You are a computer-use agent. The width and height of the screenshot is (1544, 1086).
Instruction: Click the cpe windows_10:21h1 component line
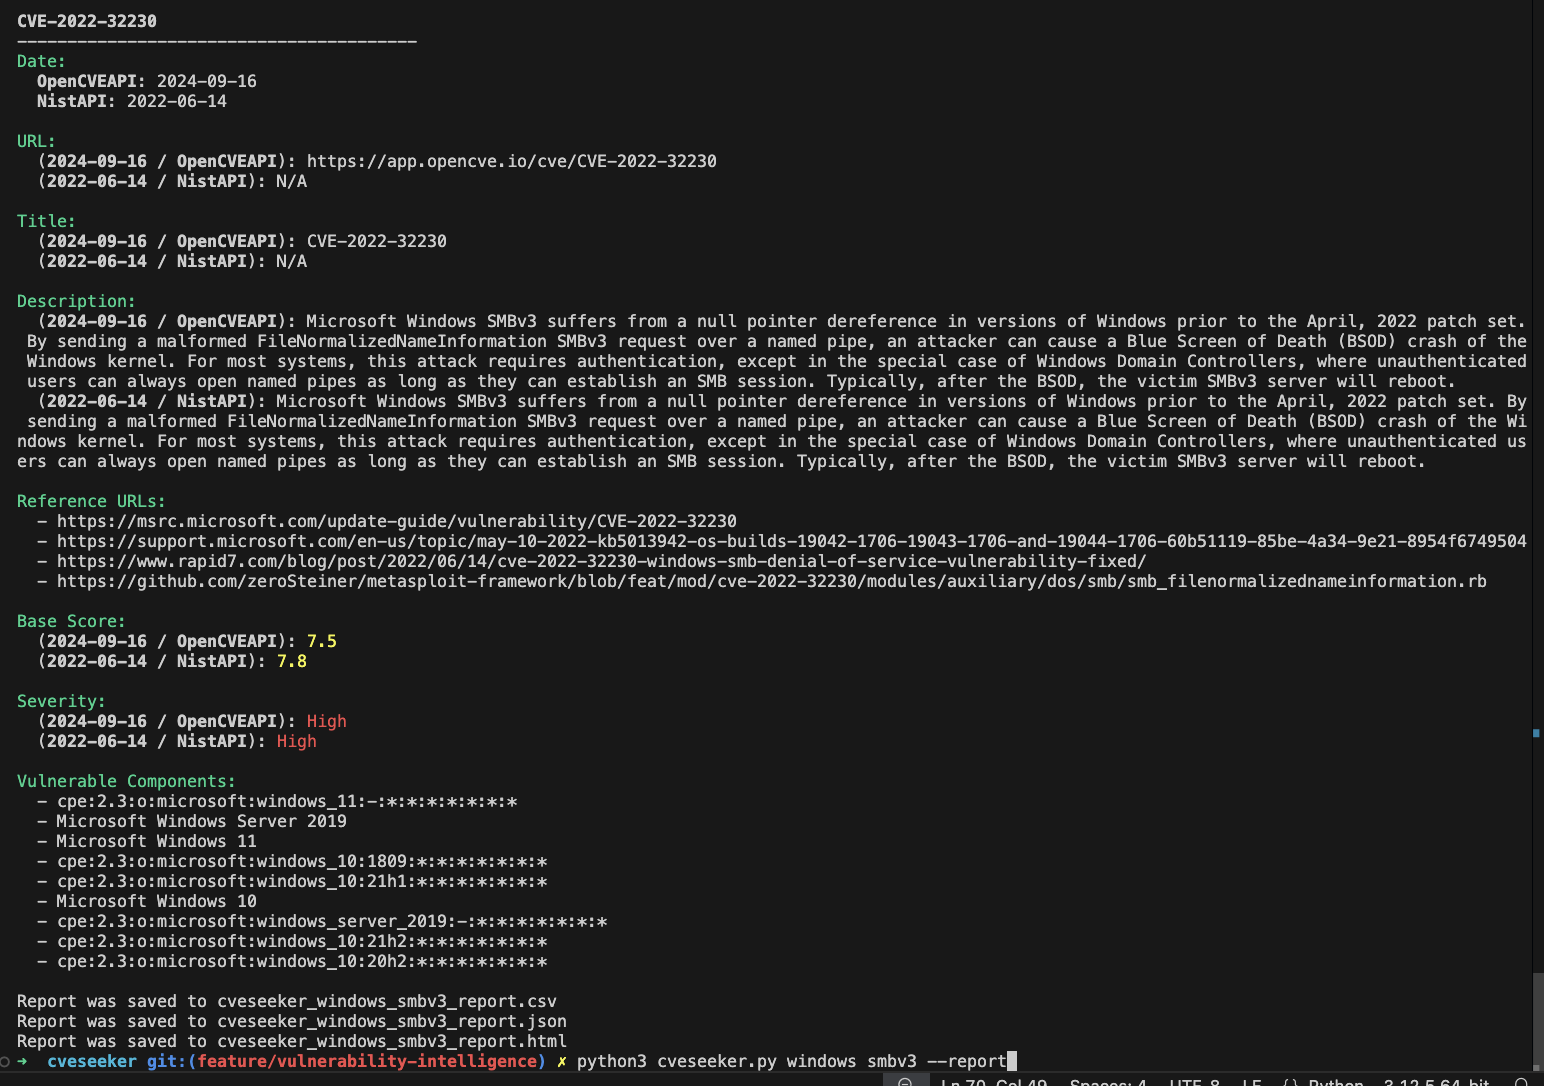tap(301, 881)
